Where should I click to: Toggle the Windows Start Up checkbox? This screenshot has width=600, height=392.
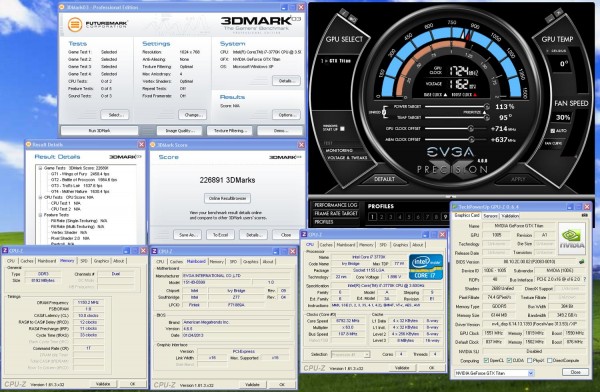[x=342, y=129]
